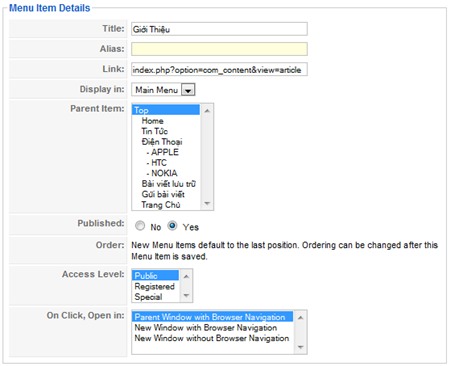
Task: Set Published to Yes
Action: (172, 226)
